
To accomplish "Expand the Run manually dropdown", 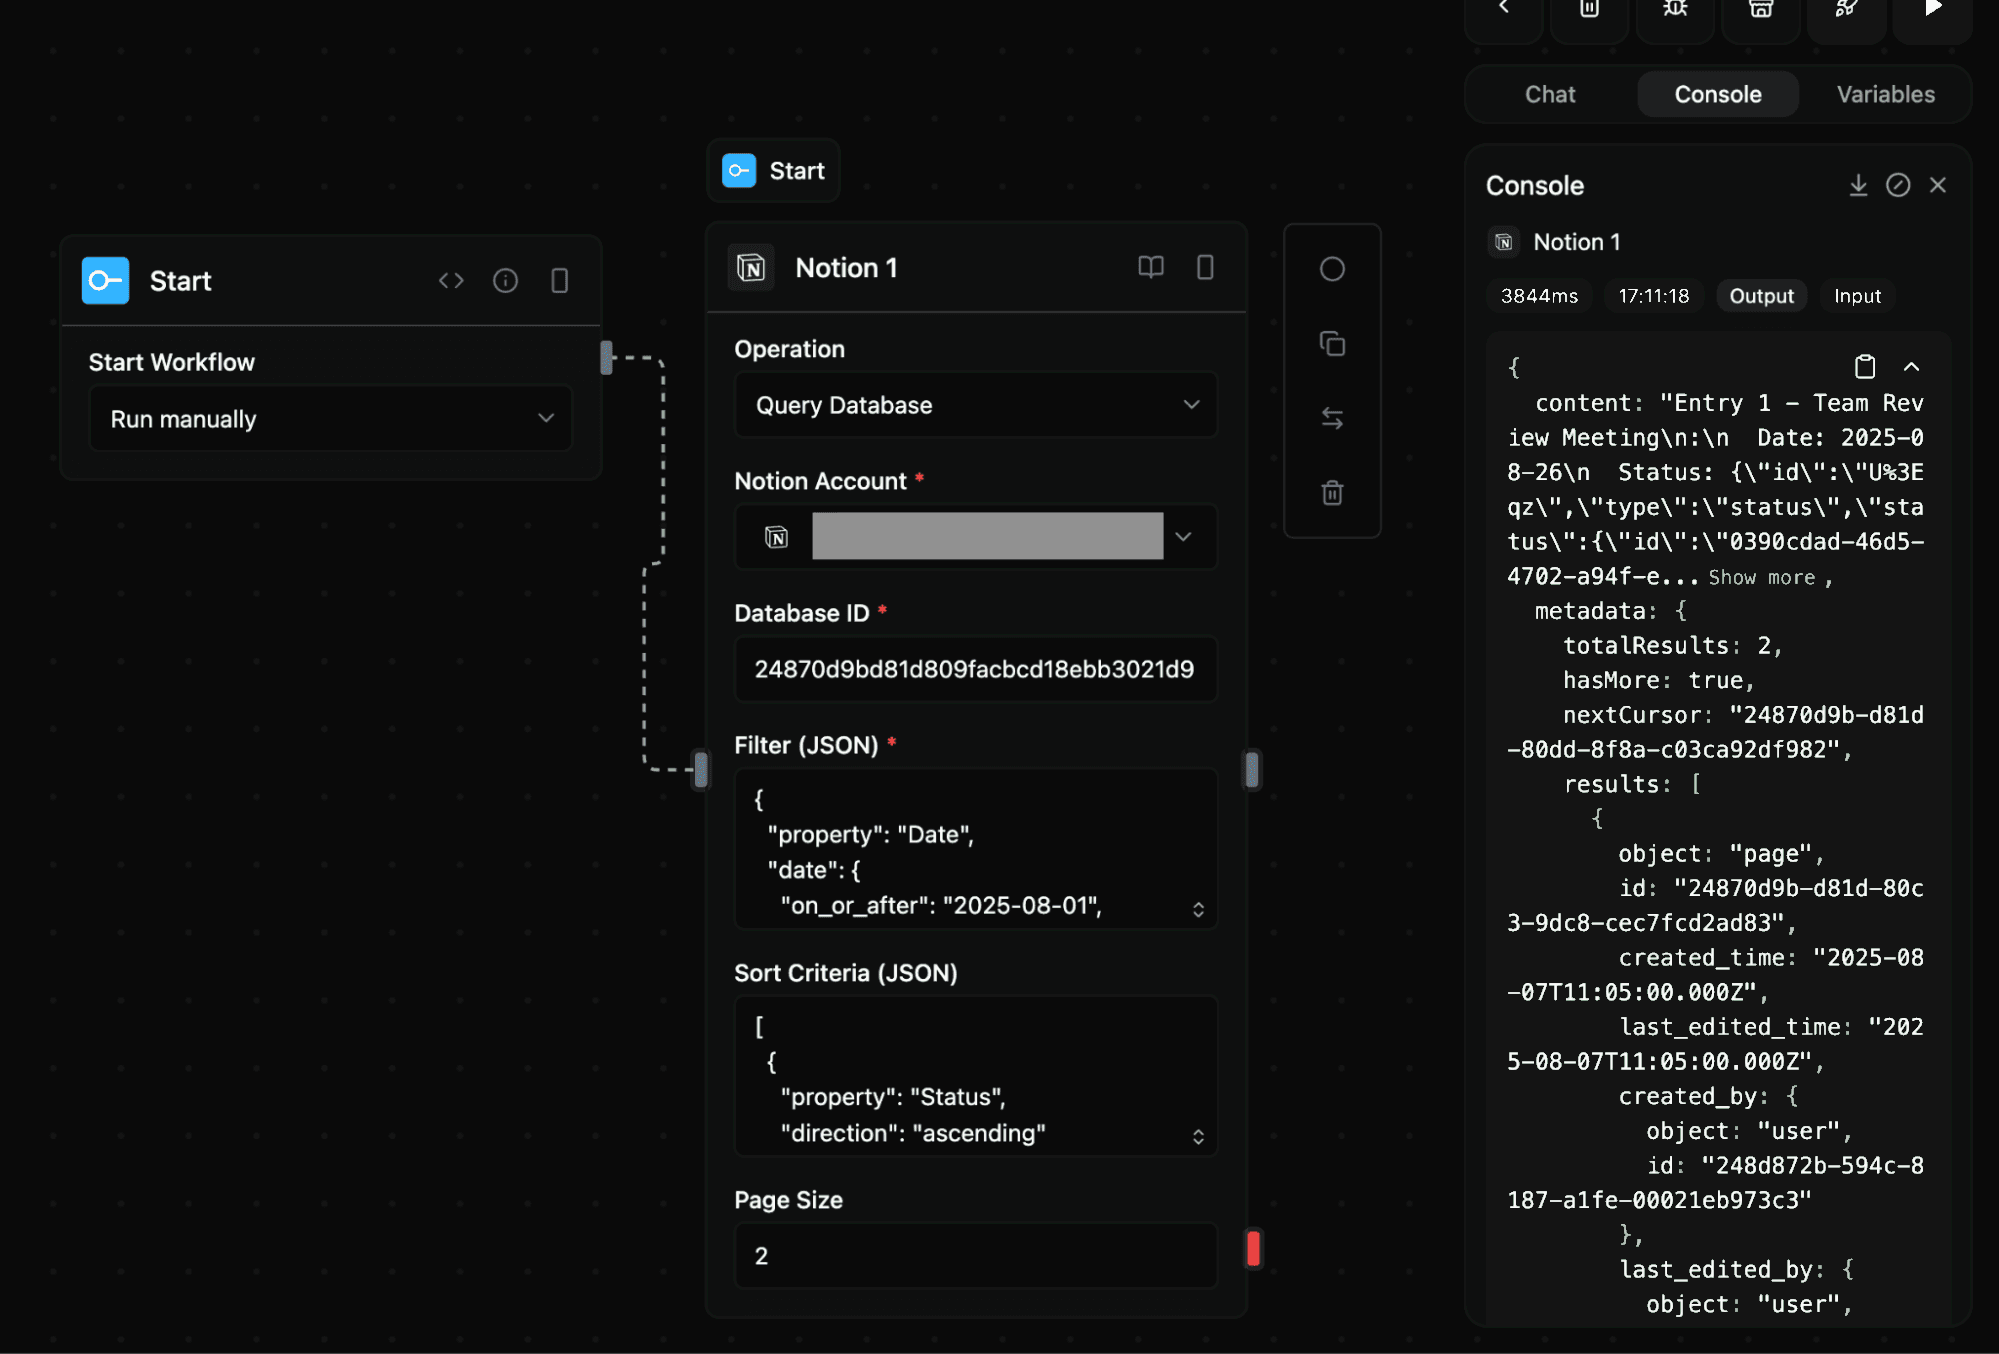I will pos(330,418).
